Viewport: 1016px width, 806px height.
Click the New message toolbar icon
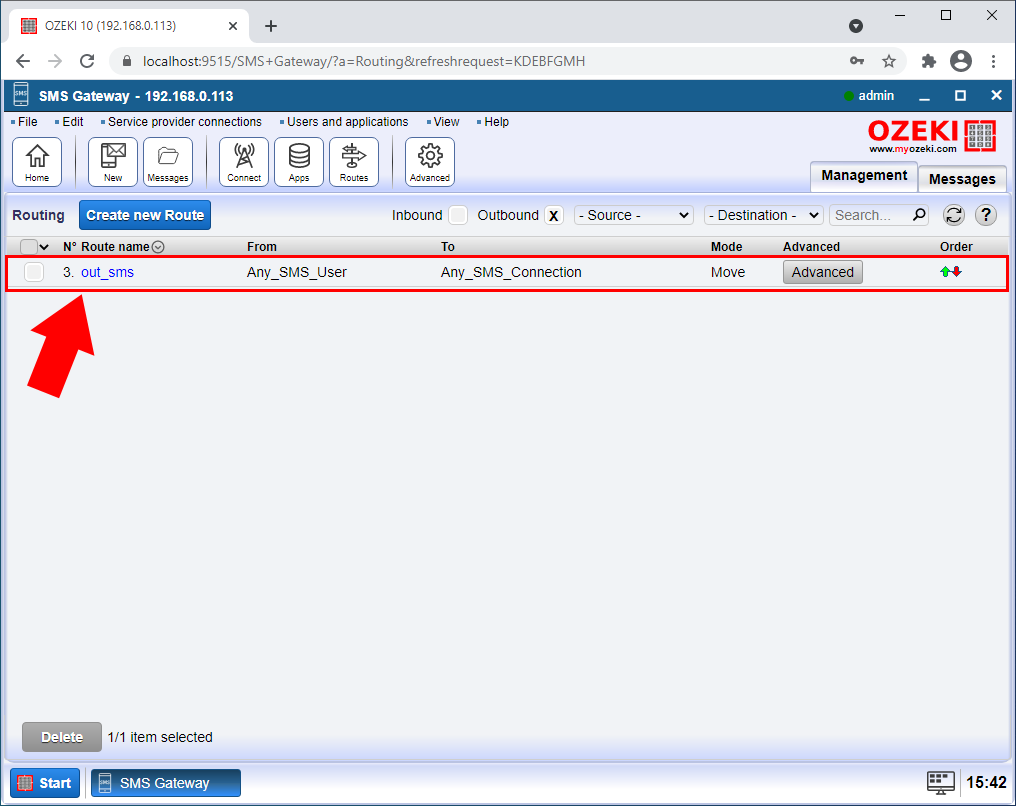click(x=113, y=162)
